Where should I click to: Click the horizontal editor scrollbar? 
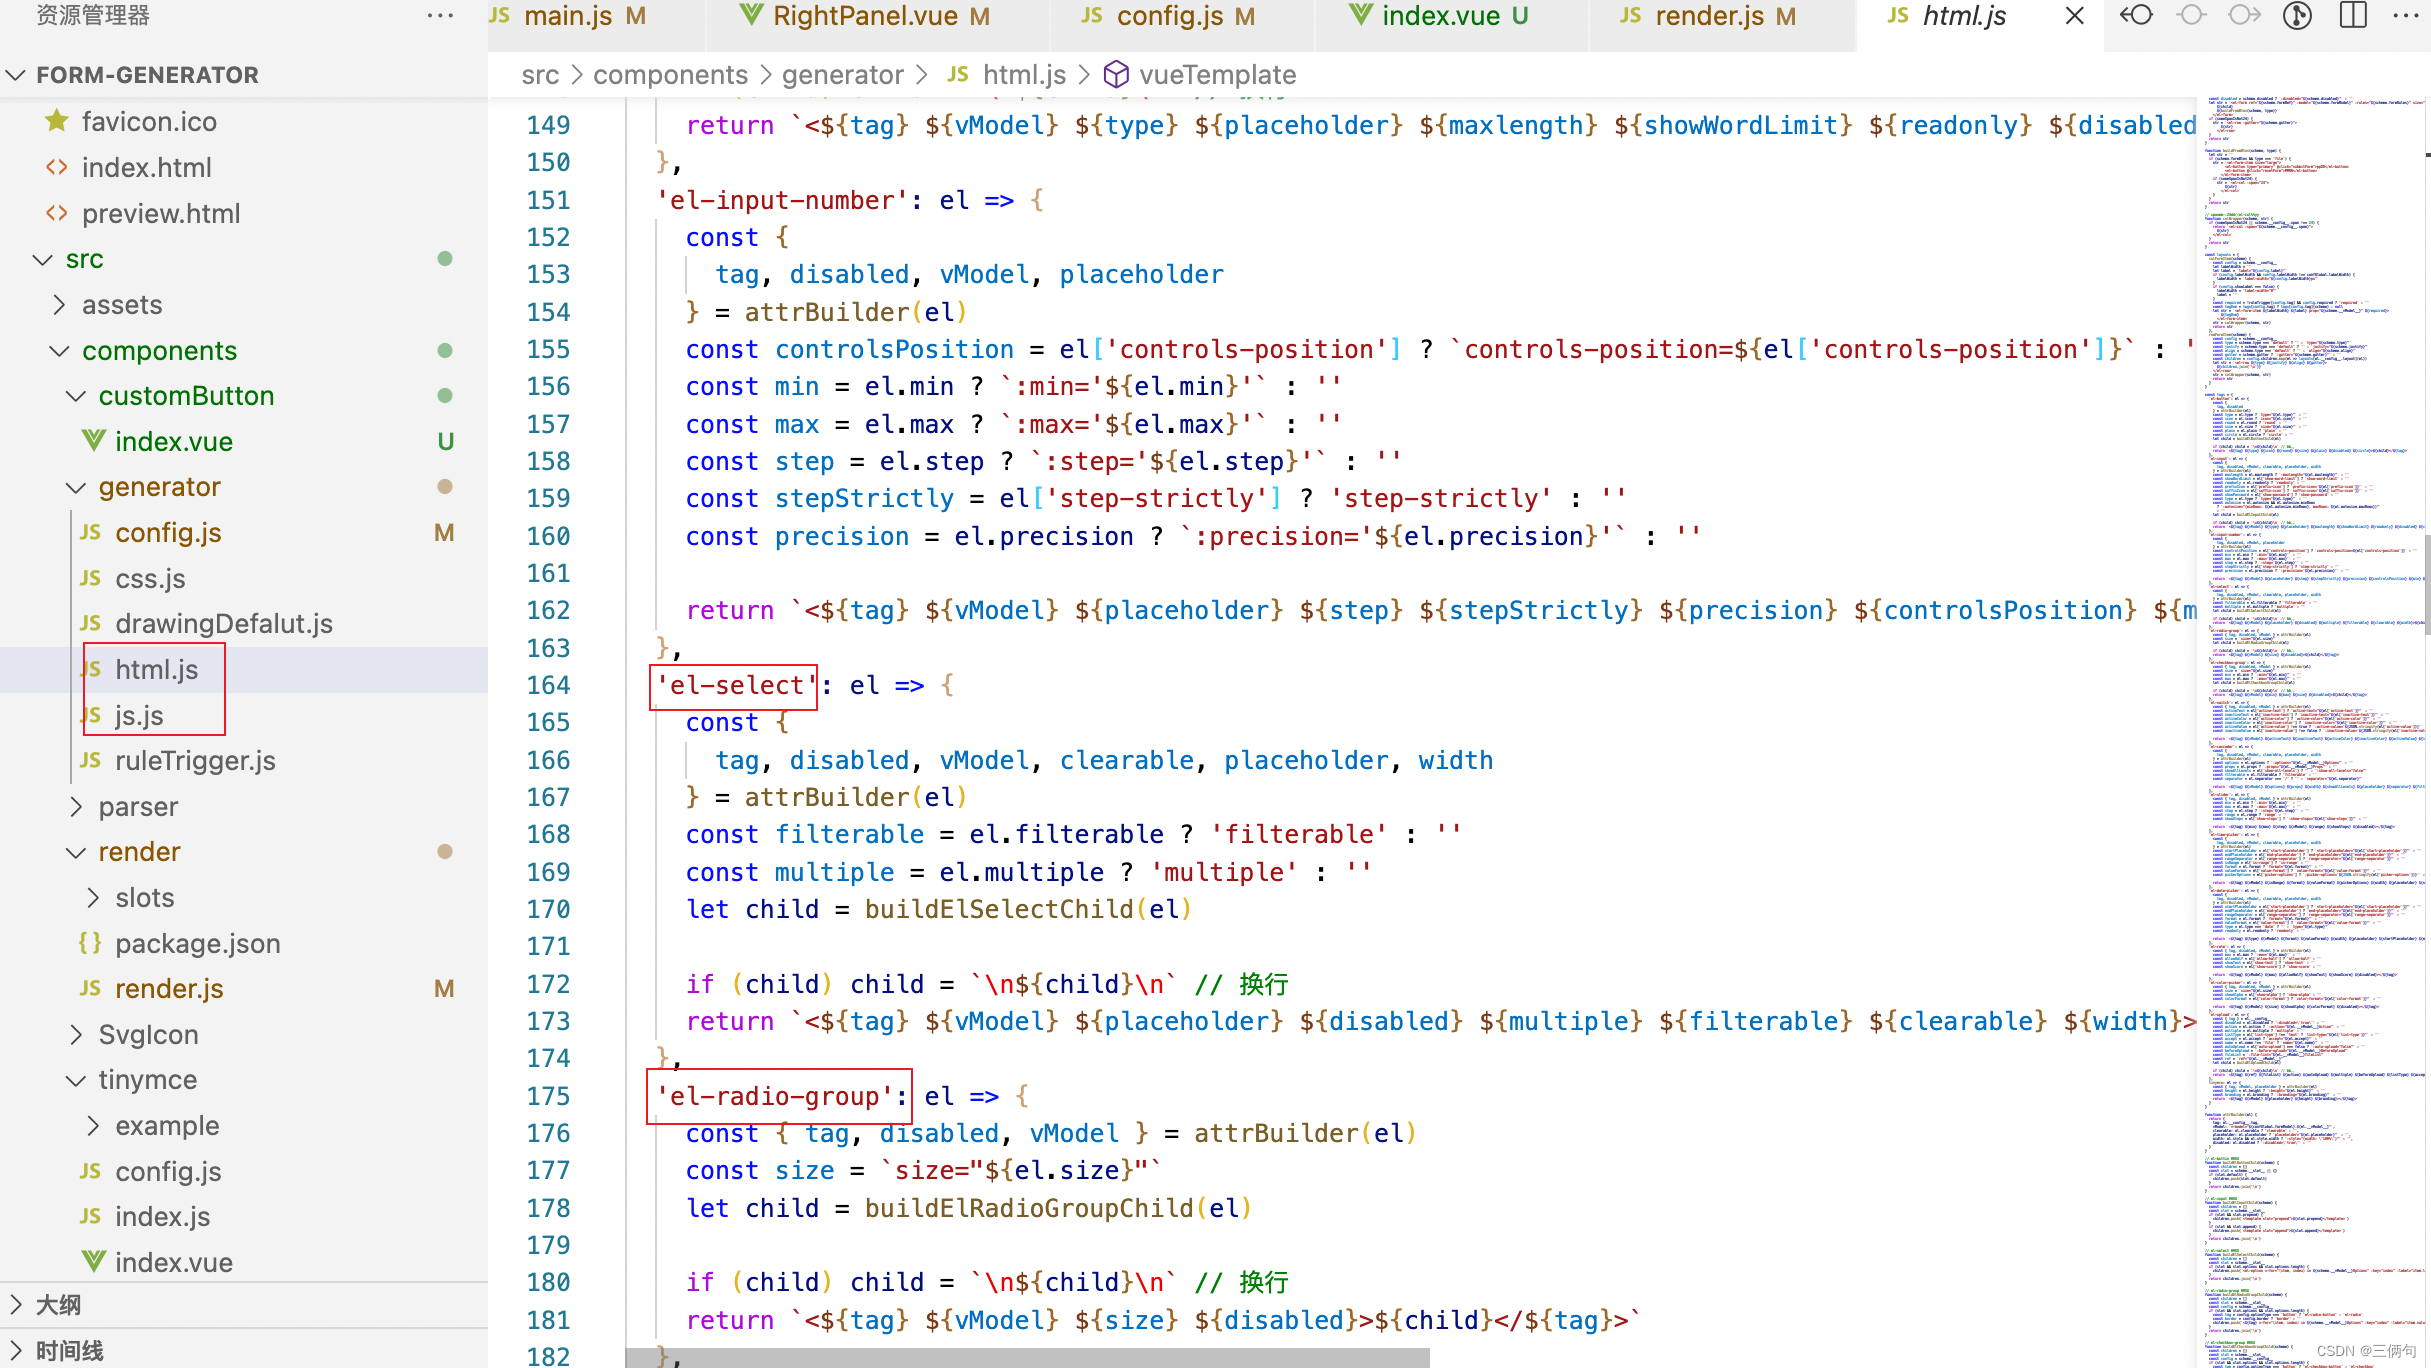(1027, 1358)
